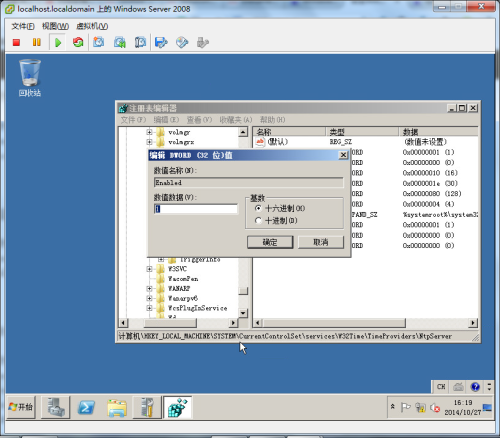The height and width of the screenshot is (438, 500).
Task: Click the muted volume tray icon
Action: 435,407
